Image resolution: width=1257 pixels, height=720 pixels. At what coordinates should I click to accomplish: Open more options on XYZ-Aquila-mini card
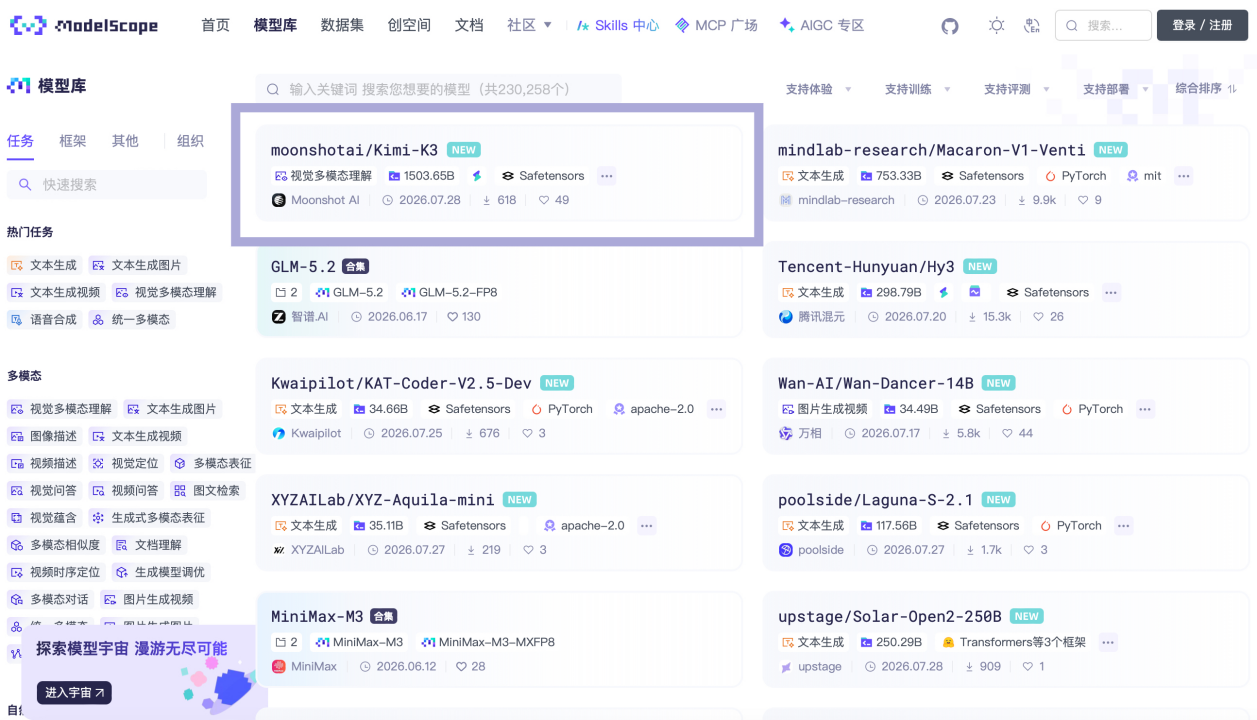647,525
